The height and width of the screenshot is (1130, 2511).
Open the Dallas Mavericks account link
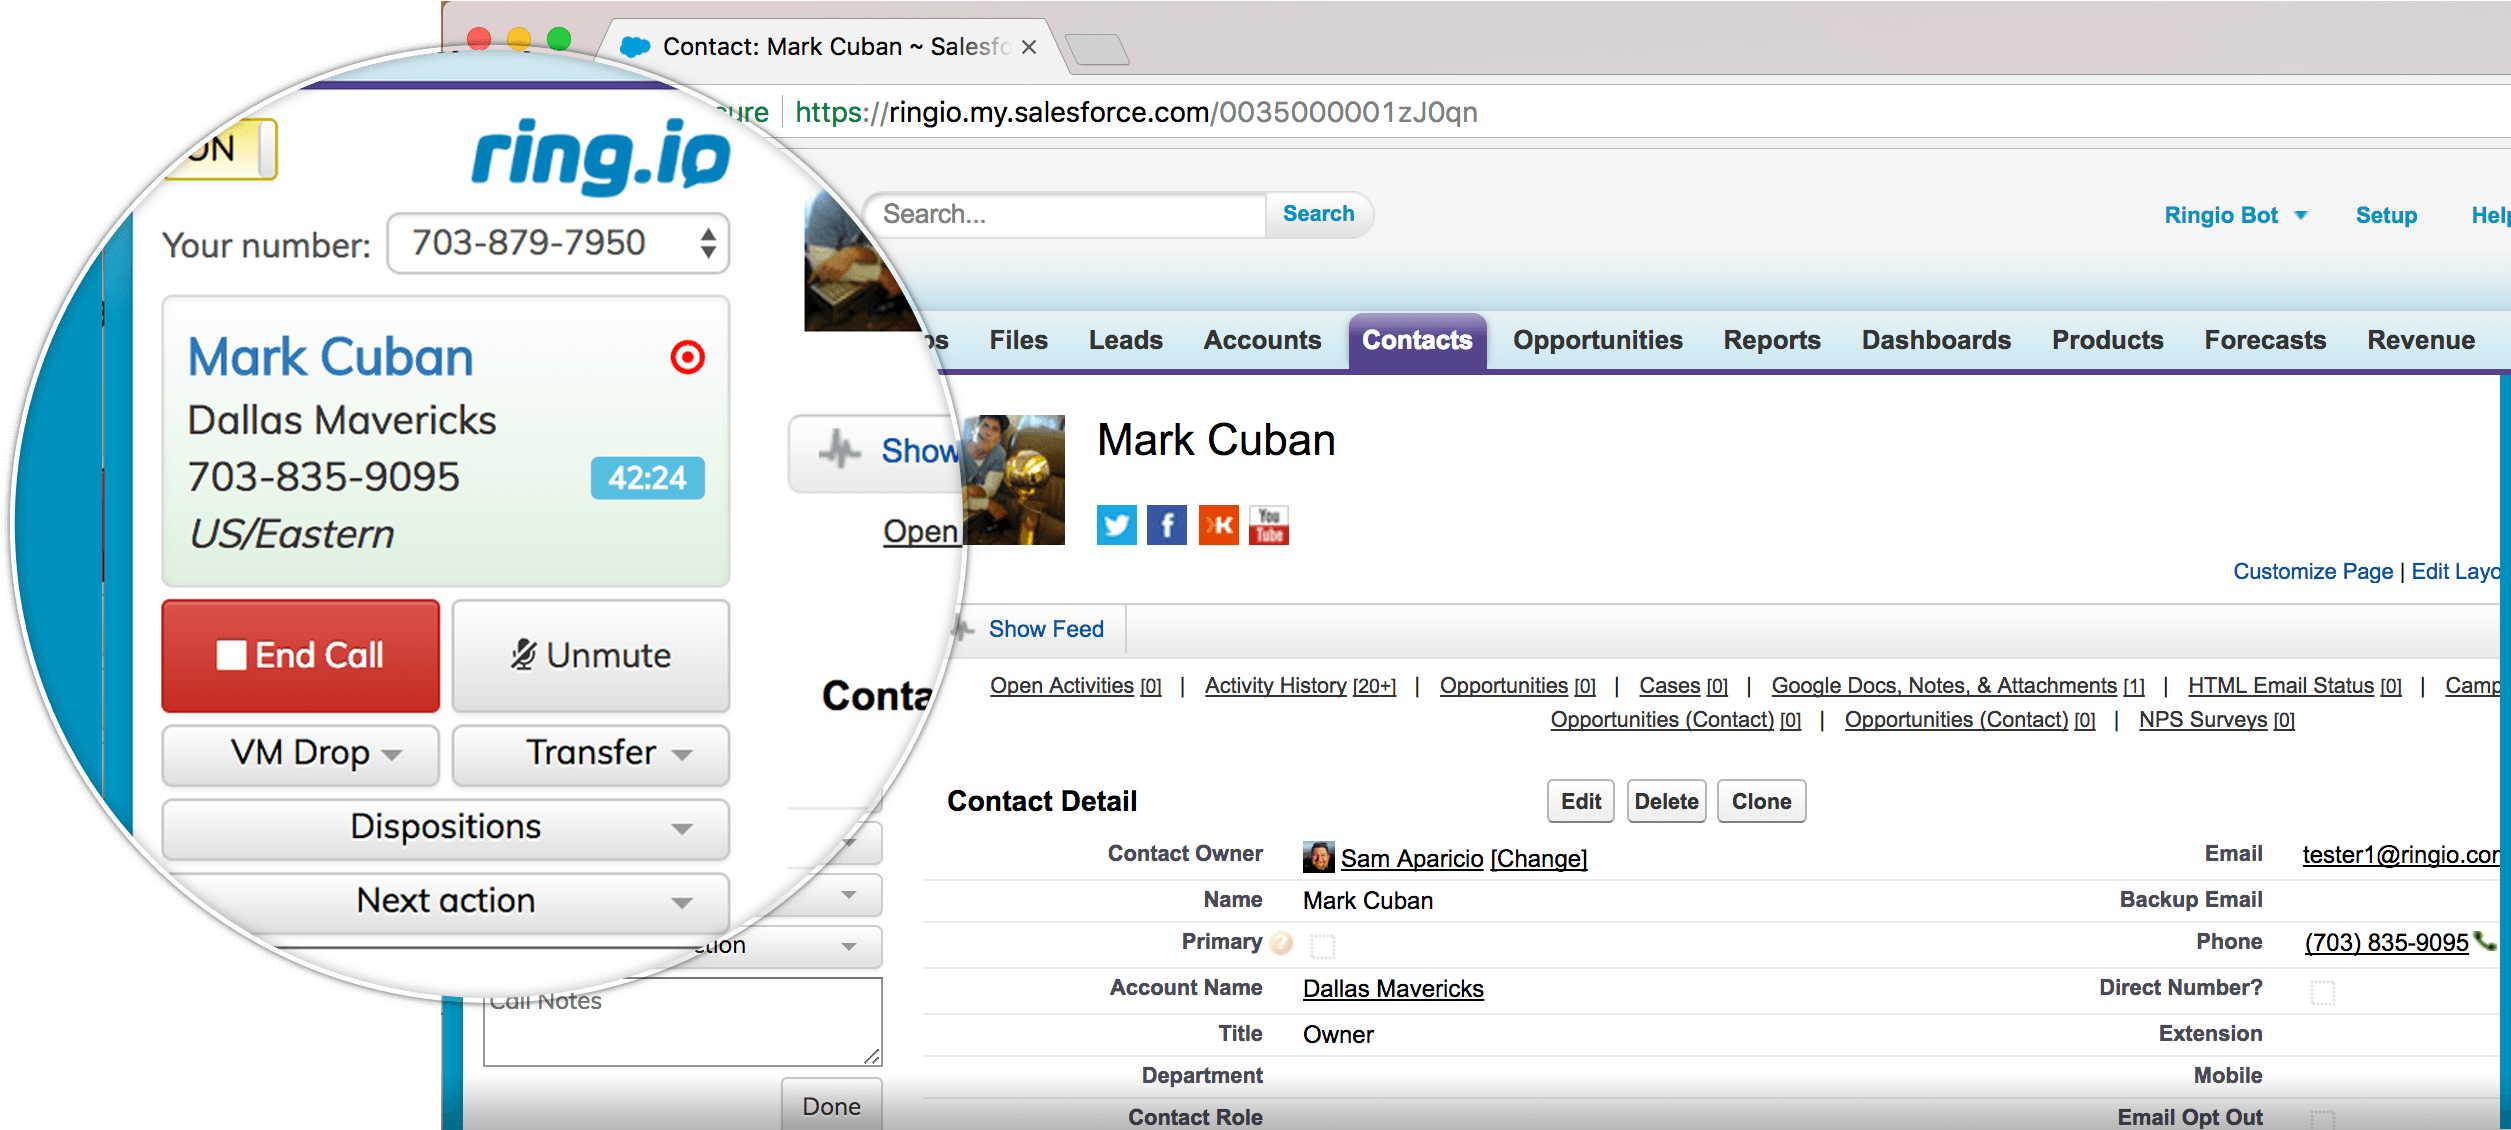tap(1393, 988)
